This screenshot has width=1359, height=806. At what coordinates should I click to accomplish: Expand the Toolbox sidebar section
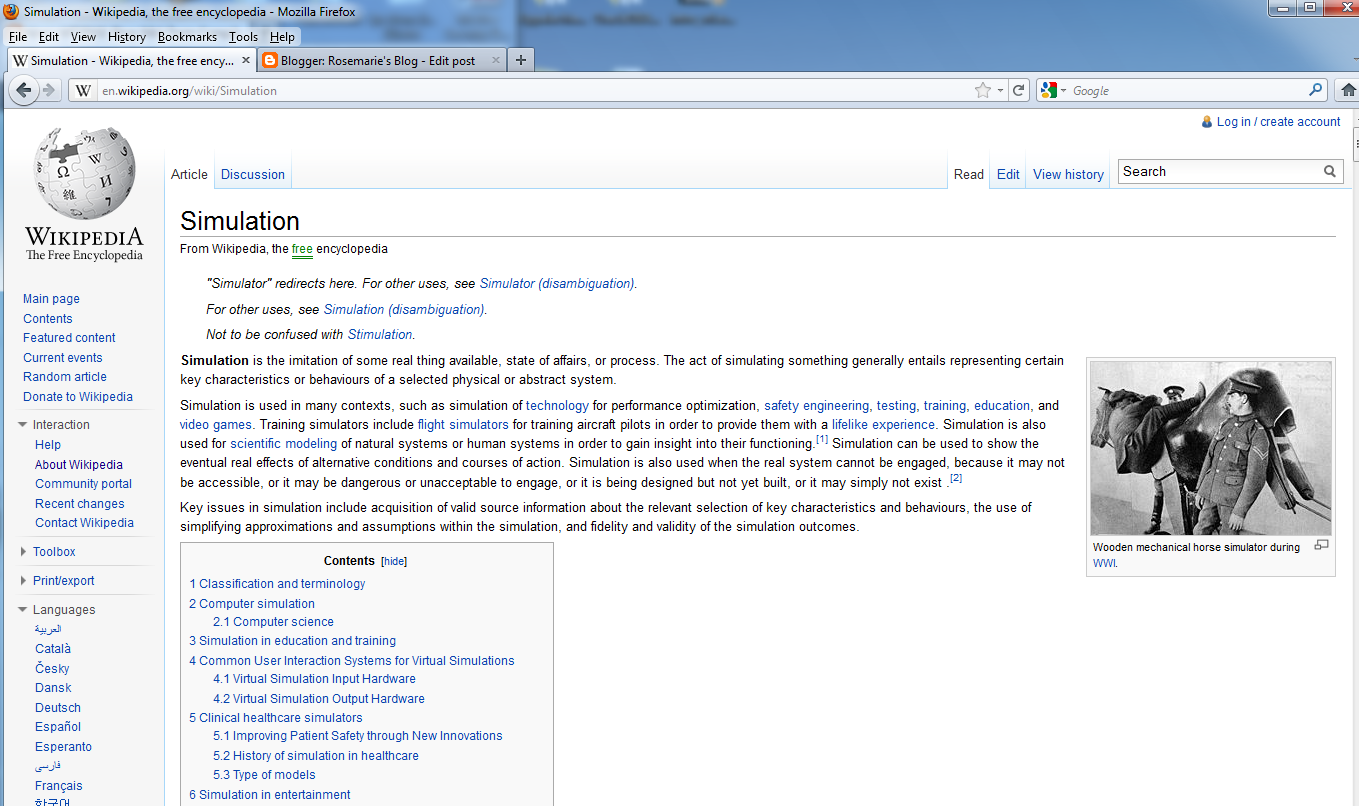(24, 552)
